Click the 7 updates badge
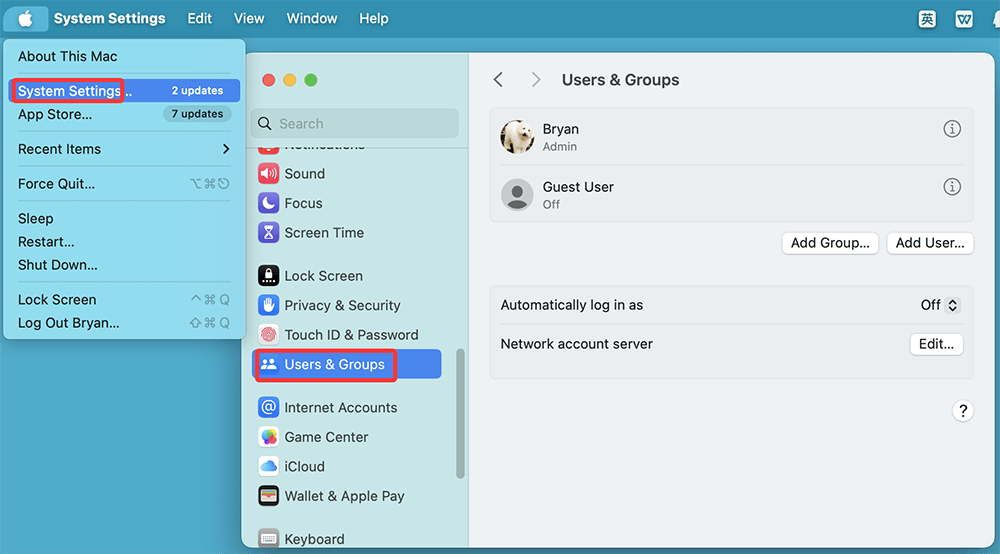 coord(197,113)
